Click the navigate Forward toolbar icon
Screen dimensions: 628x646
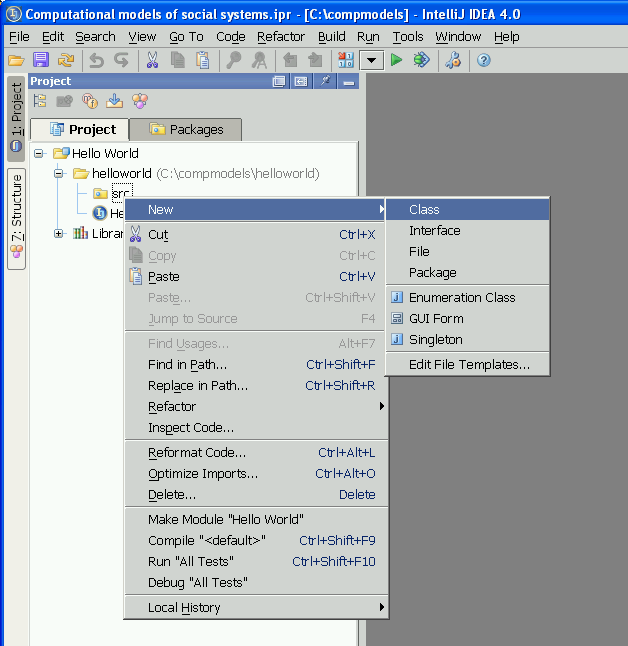click(315, 61)
